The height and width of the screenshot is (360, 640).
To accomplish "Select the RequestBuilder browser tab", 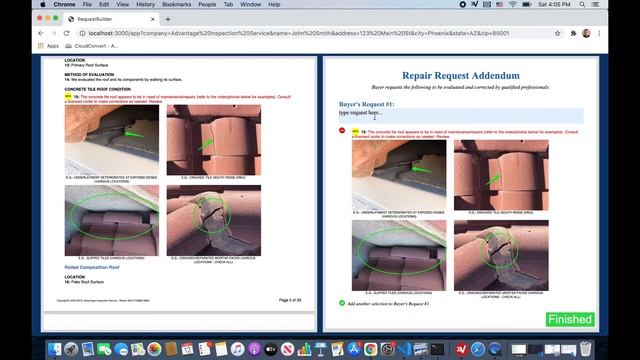I will [111, 19].
